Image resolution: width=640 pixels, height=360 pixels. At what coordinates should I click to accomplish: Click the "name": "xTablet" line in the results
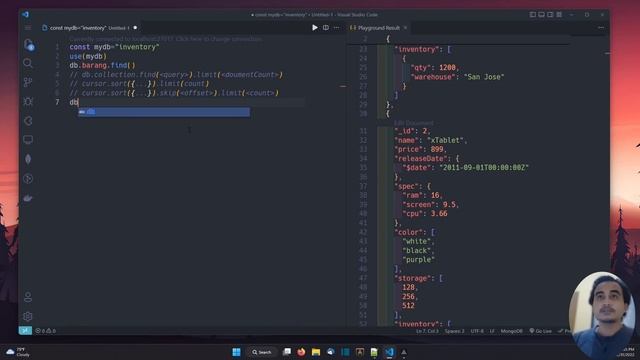tap(431, 140)
